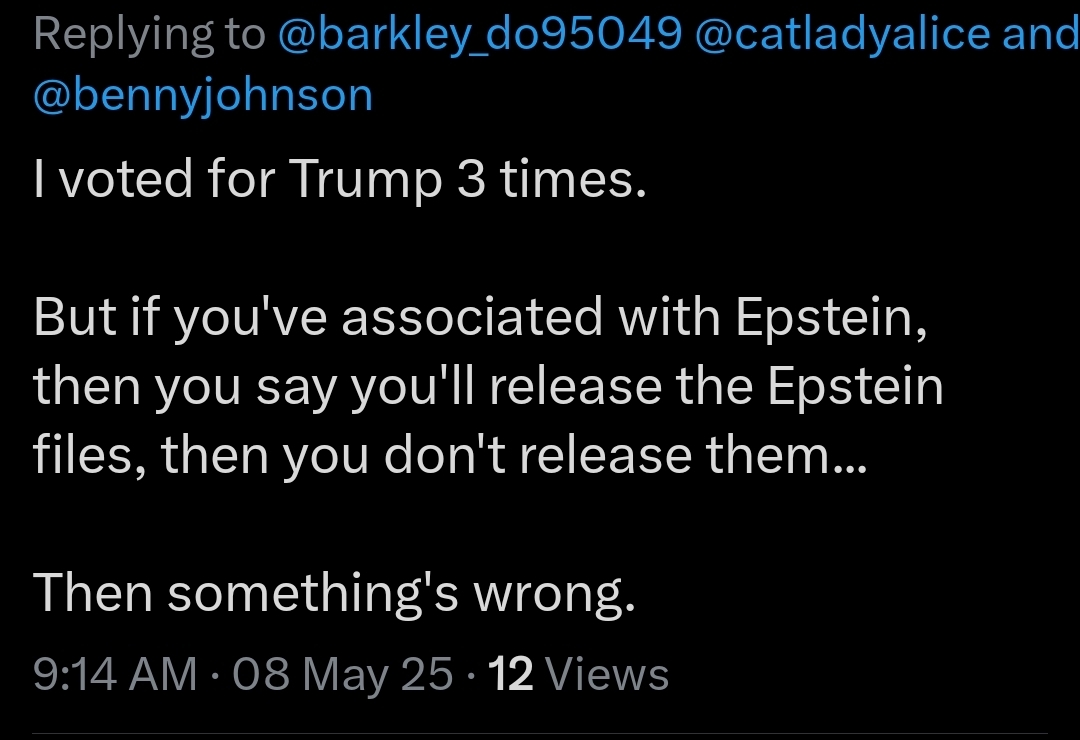The image size is (1080, 740).
Task: Click the line "then you say you'll release the Epstein"
Action: coord(488,386)
